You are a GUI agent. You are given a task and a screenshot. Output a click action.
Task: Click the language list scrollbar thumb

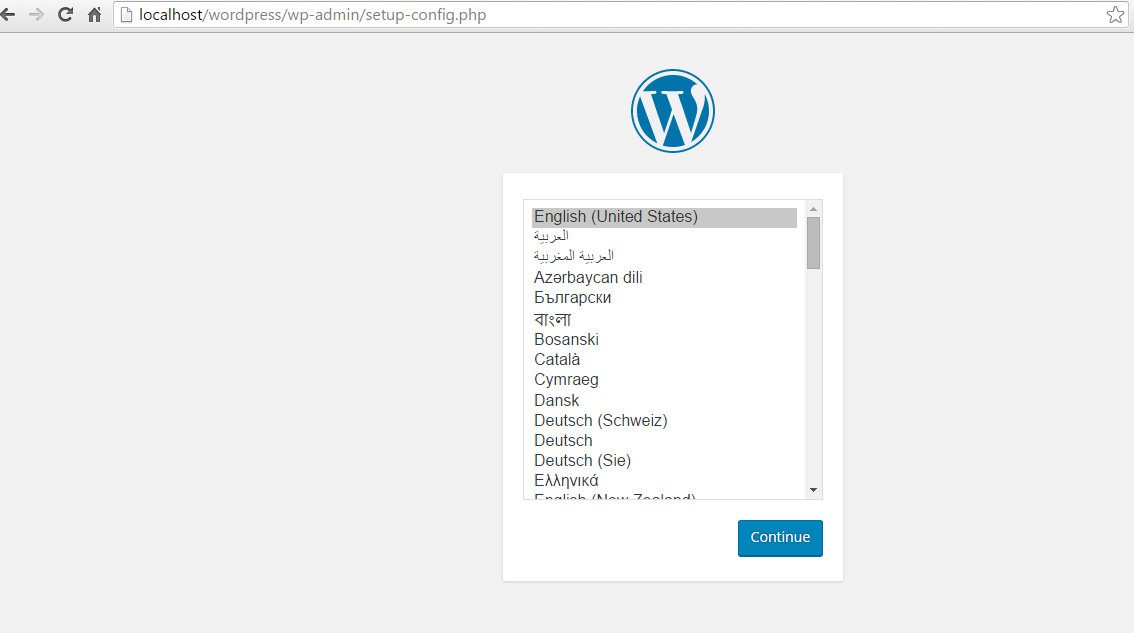[x=814, y=242]
